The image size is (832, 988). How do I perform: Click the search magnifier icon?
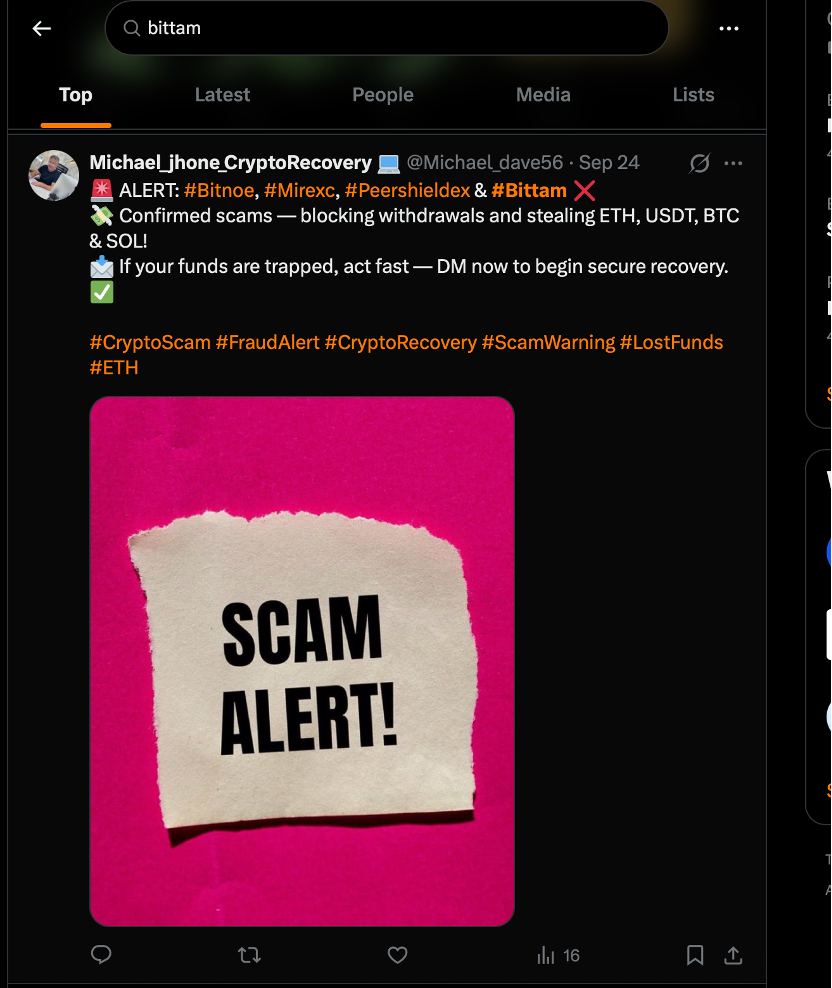pyautogui.click(x=131, y=28)
